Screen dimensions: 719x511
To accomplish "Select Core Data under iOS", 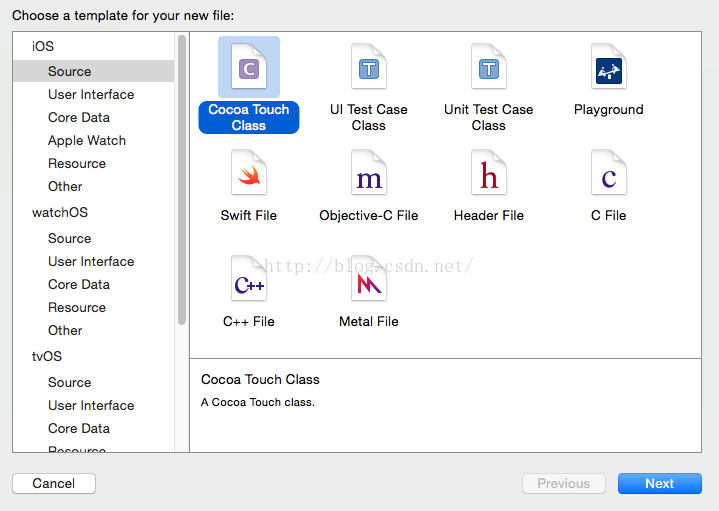I will point(79,117).
